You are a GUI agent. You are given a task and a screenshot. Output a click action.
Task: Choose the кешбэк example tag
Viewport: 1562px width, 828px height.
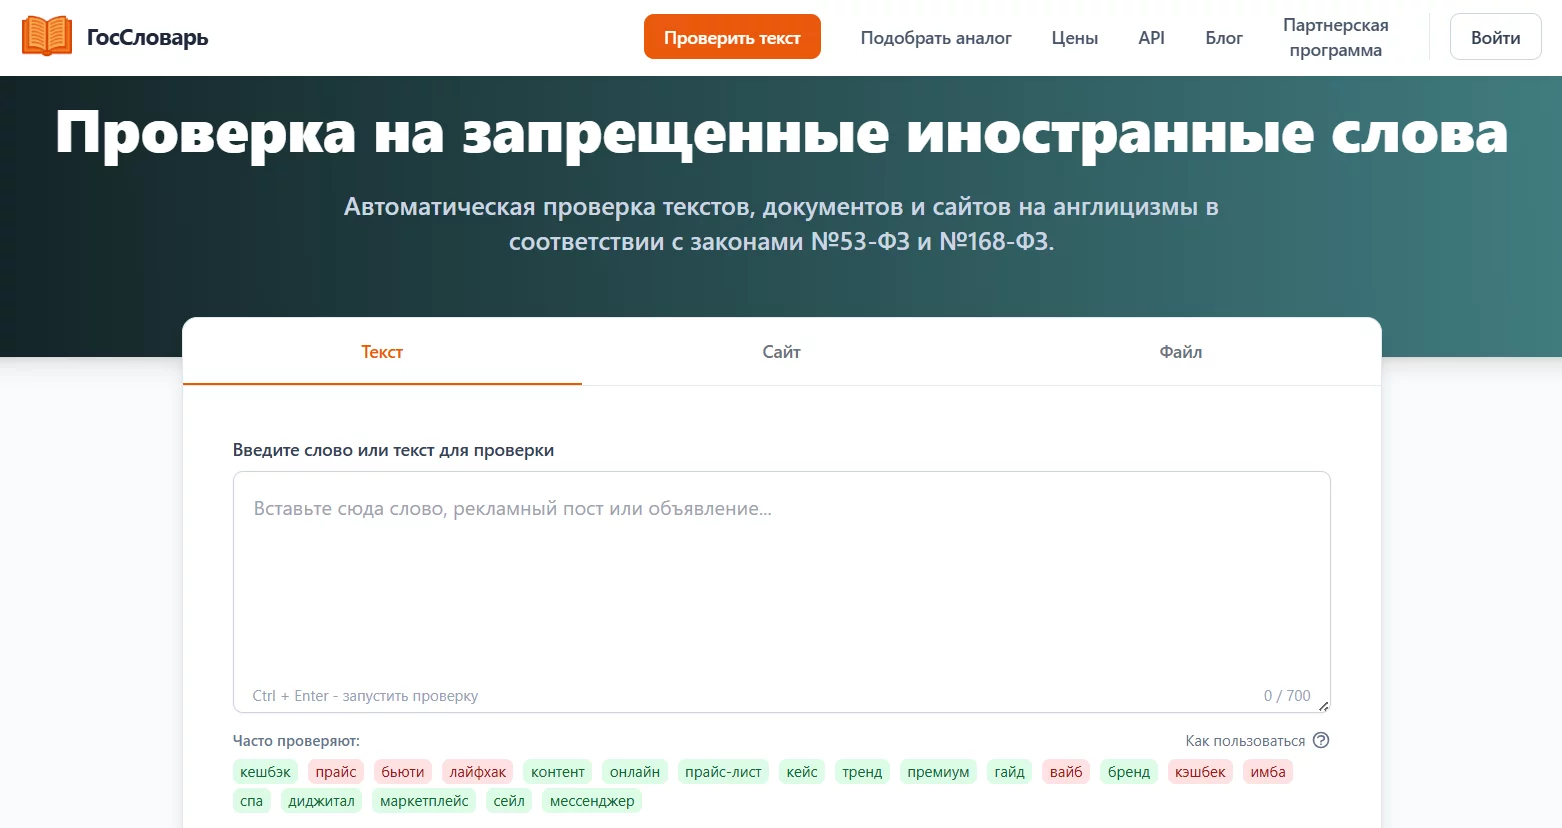pos(265,772)
